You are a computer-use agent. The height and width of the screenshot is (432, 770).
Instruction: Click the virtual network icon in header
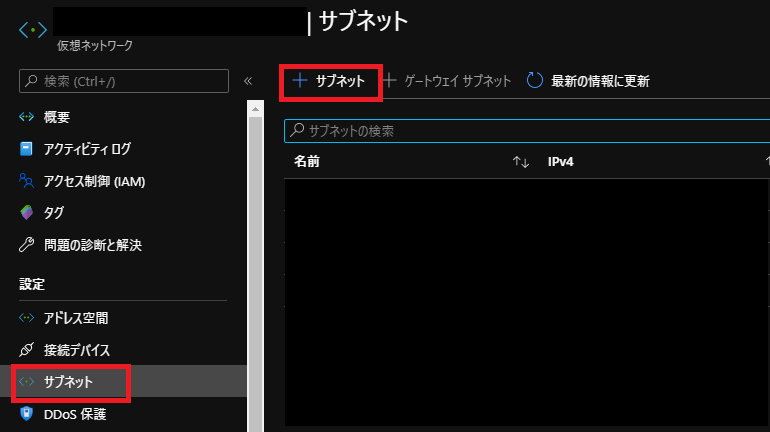(x=33, y=30)
